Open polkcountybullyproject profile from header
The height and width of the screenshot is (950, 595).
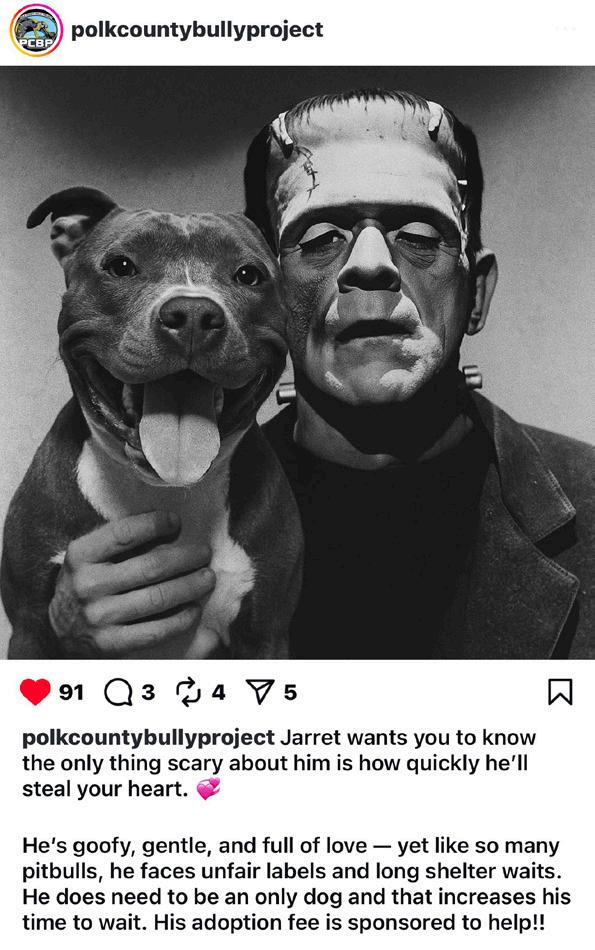pyautogui.click(x=197, y=30)
